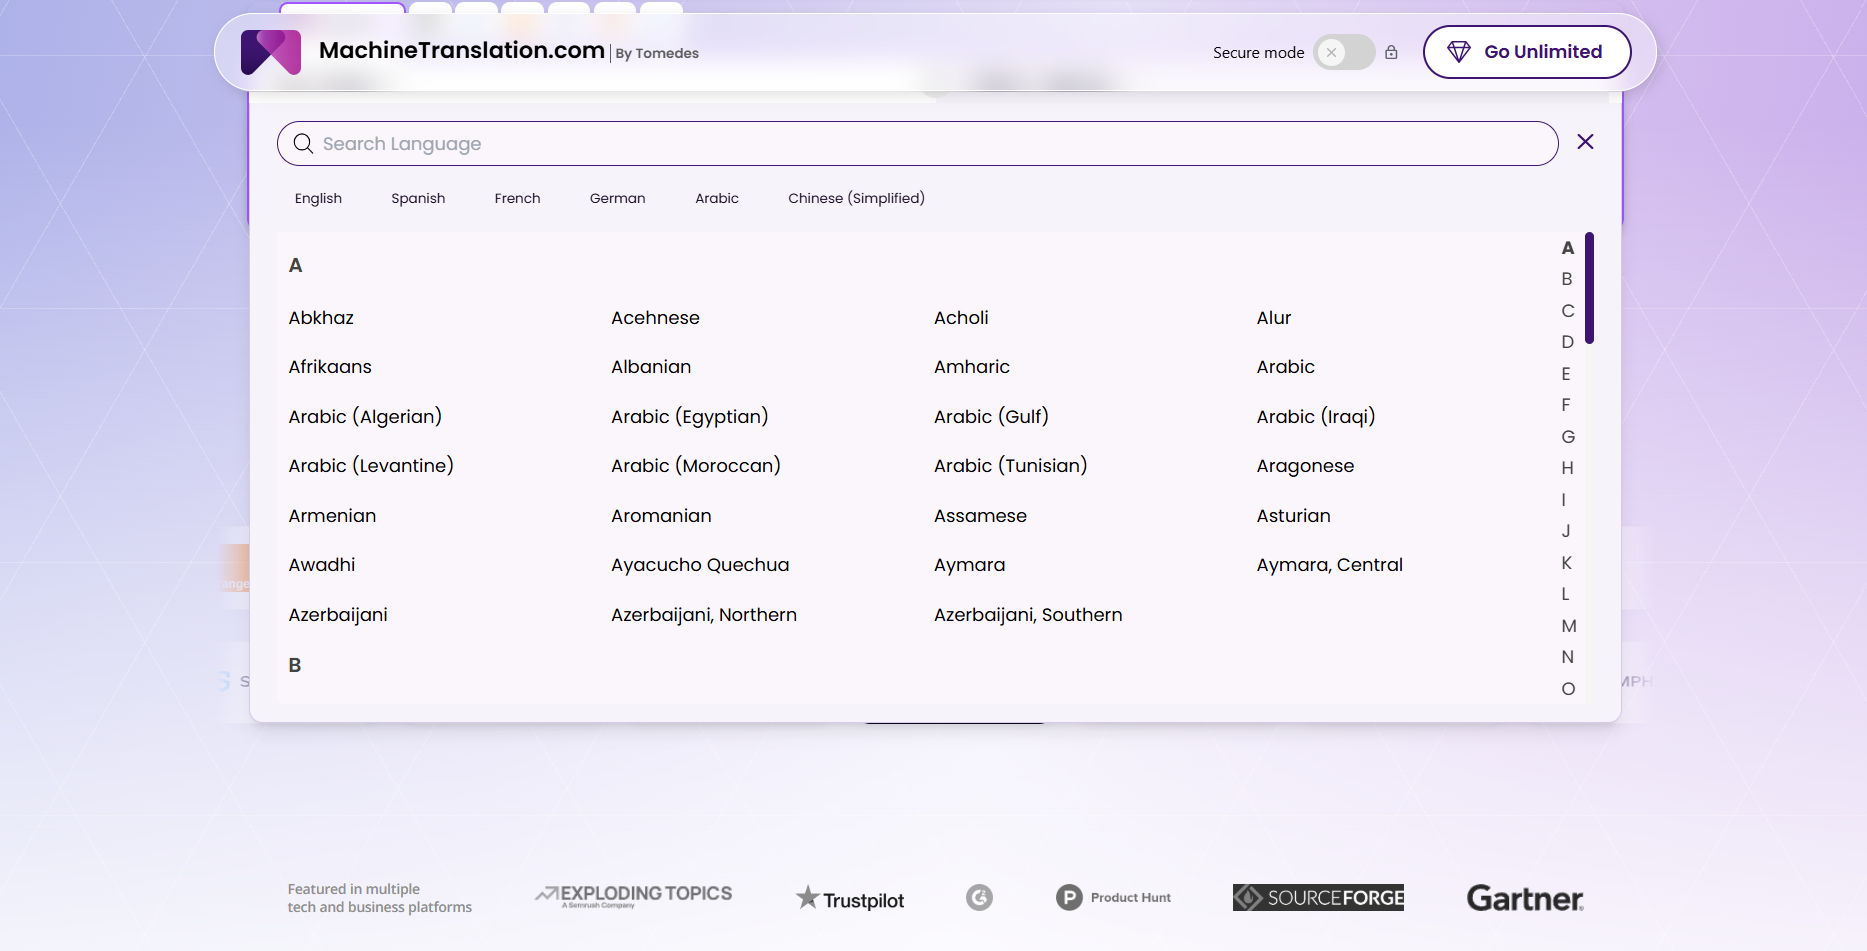Image resolution: width=1867 pixels, height=951 pixels.
Task: Choose Assamese language
Action: pyautogui.click(x=980, y=516)
